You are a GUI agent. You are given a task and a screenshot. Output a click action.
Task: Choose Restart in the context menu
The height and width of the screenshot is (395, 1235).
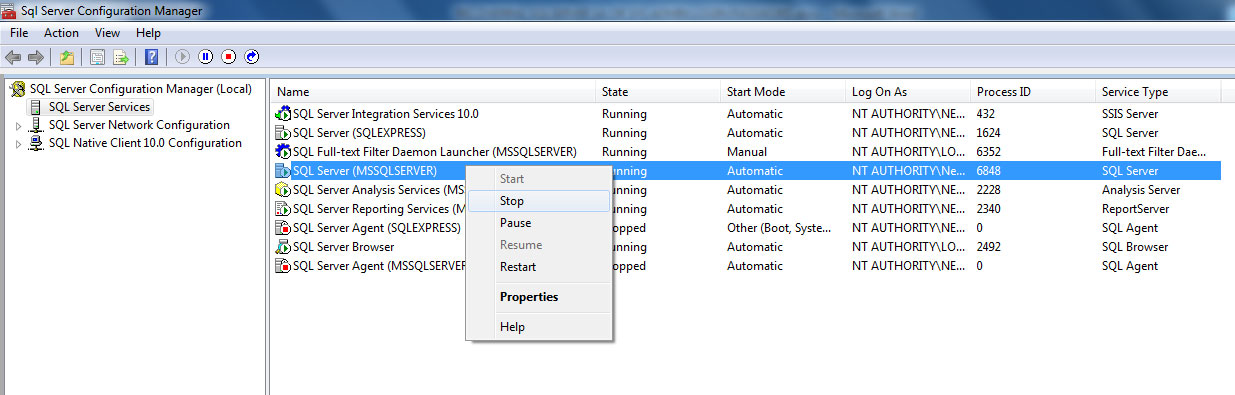click(539, 267)
